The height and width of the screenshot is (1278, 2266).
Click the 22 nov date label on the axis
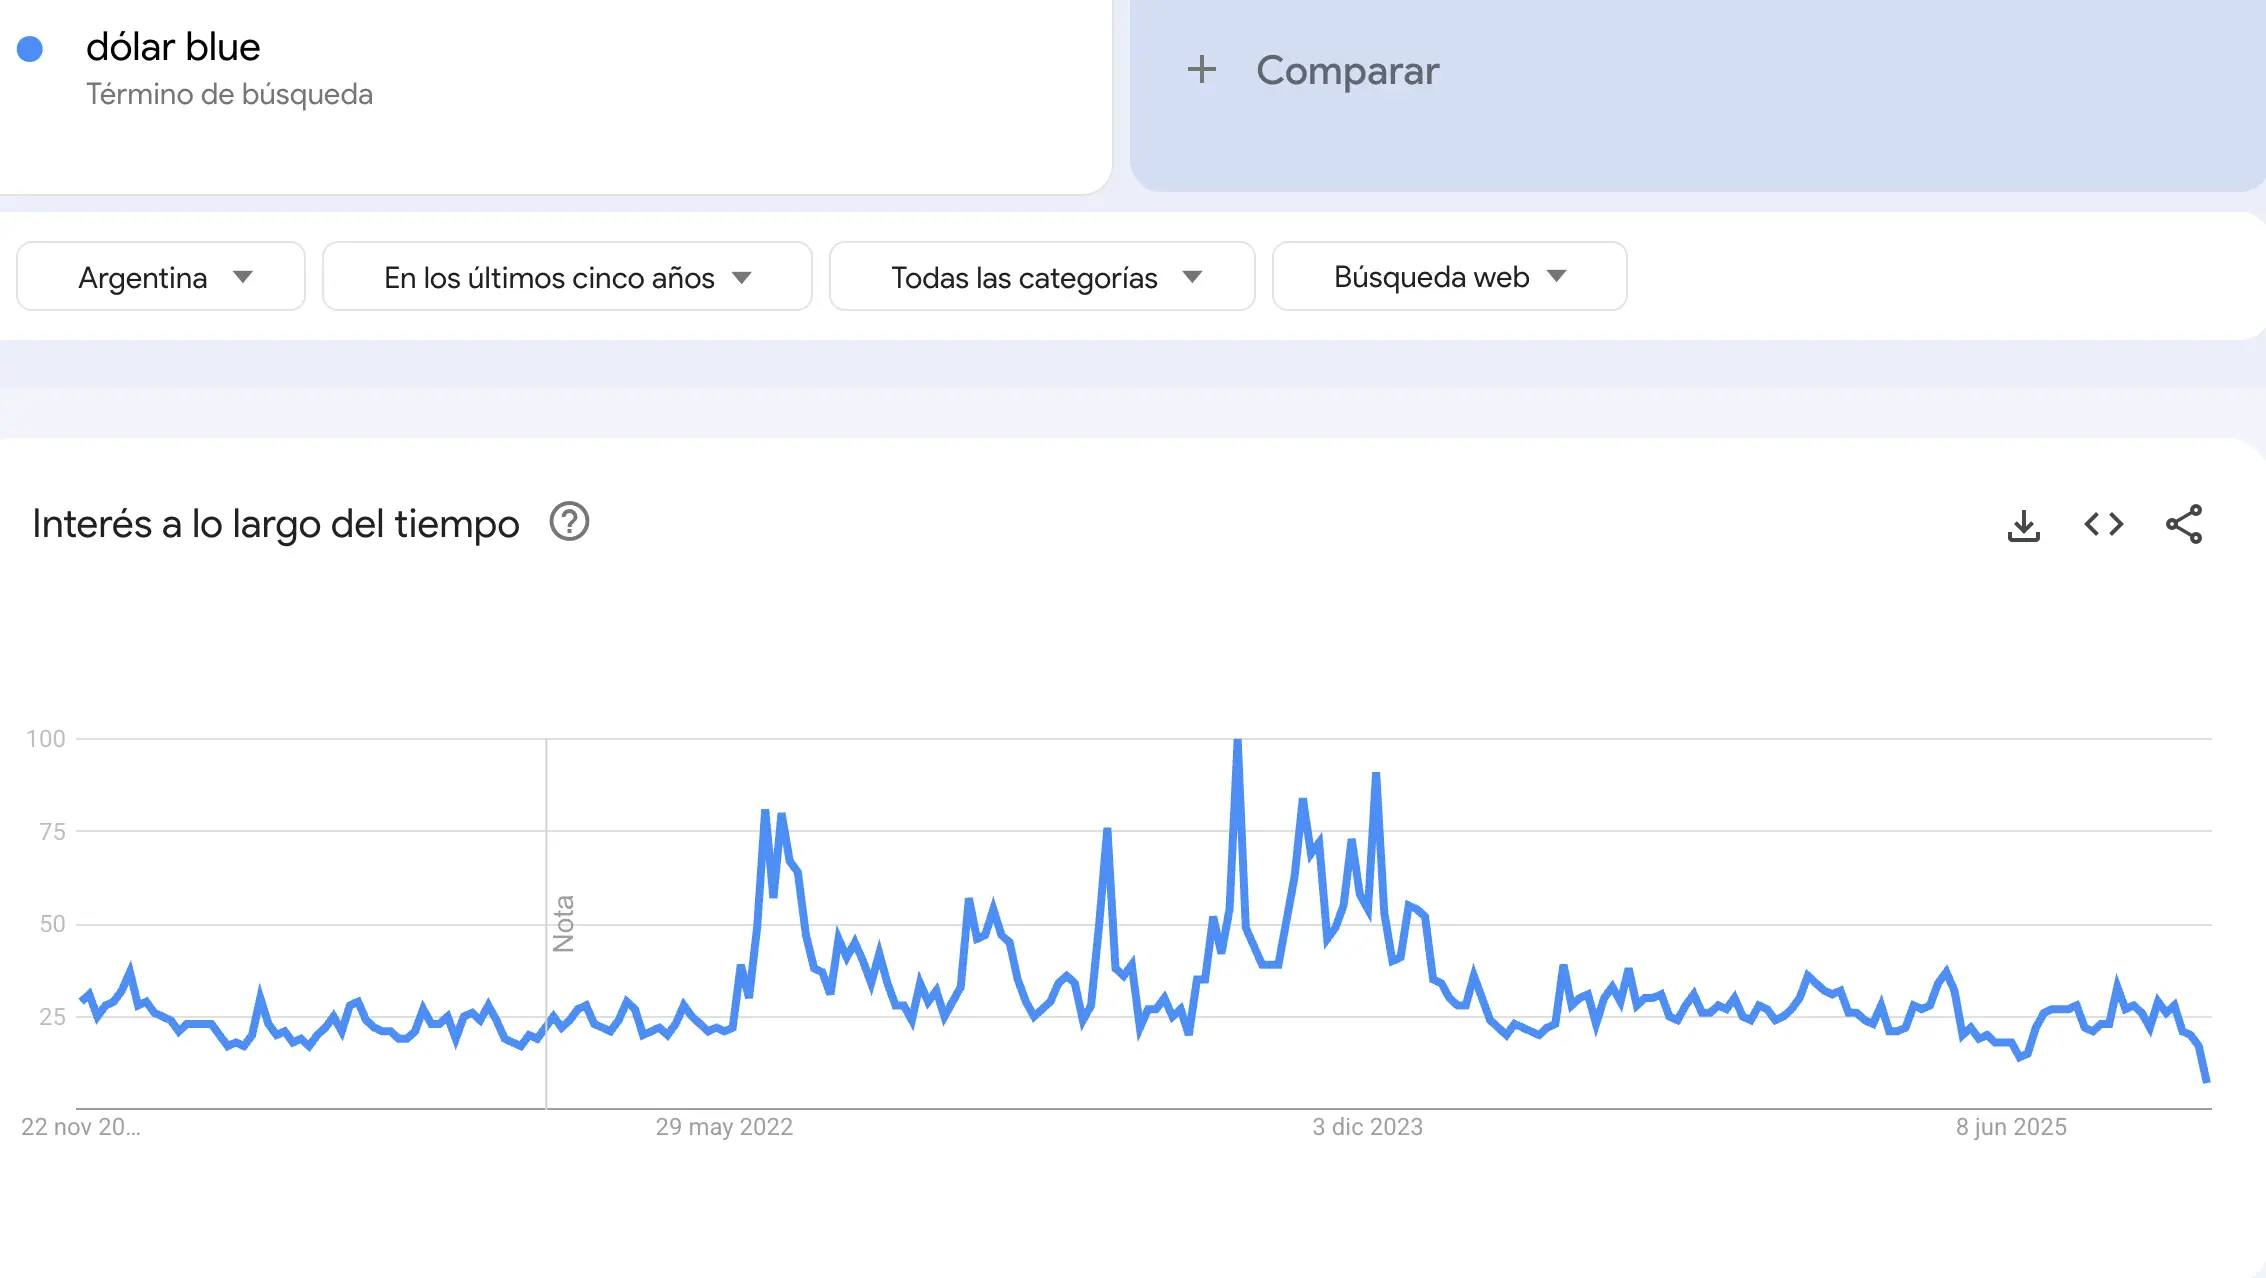pyautogui.click(x=82, y=1126)
